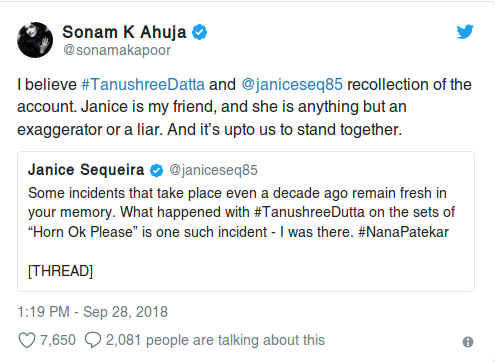Open the @janiceseq85 mention in tweet text
Screen dimensions: 495x362
pos(292,84)
